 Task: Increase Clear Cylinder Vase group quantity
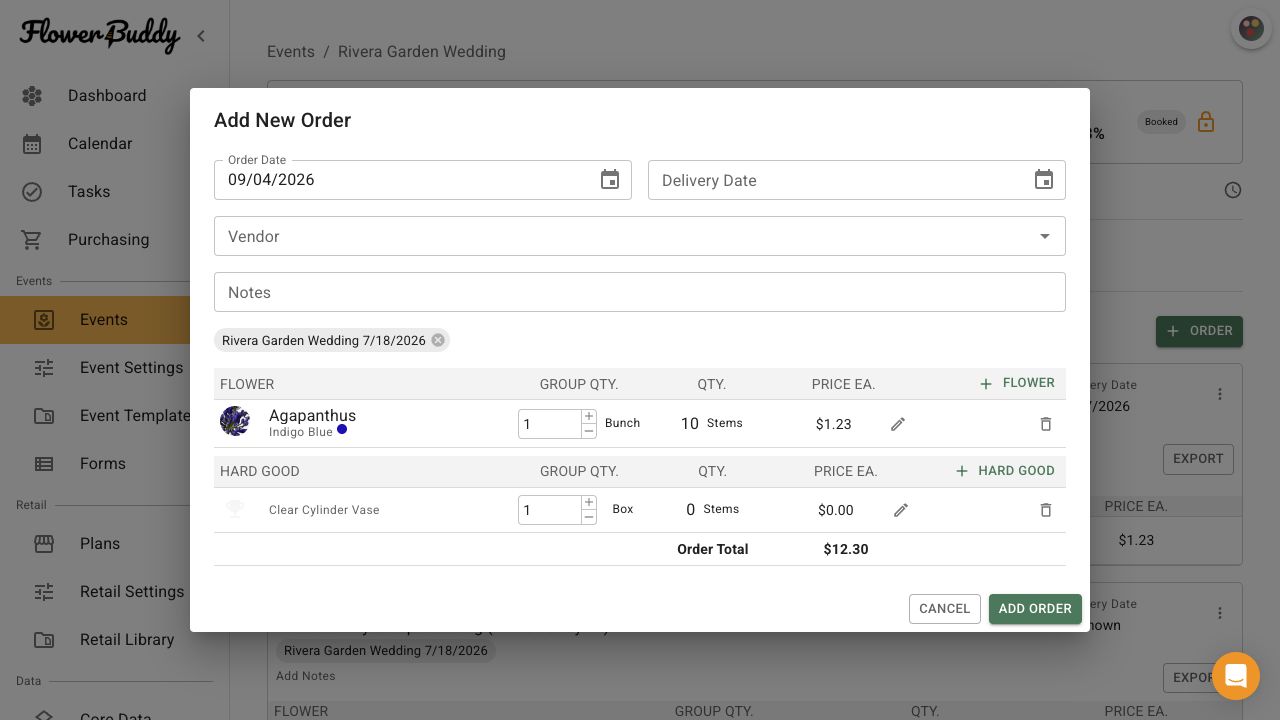pyautogui.click(x=589, y=503)
